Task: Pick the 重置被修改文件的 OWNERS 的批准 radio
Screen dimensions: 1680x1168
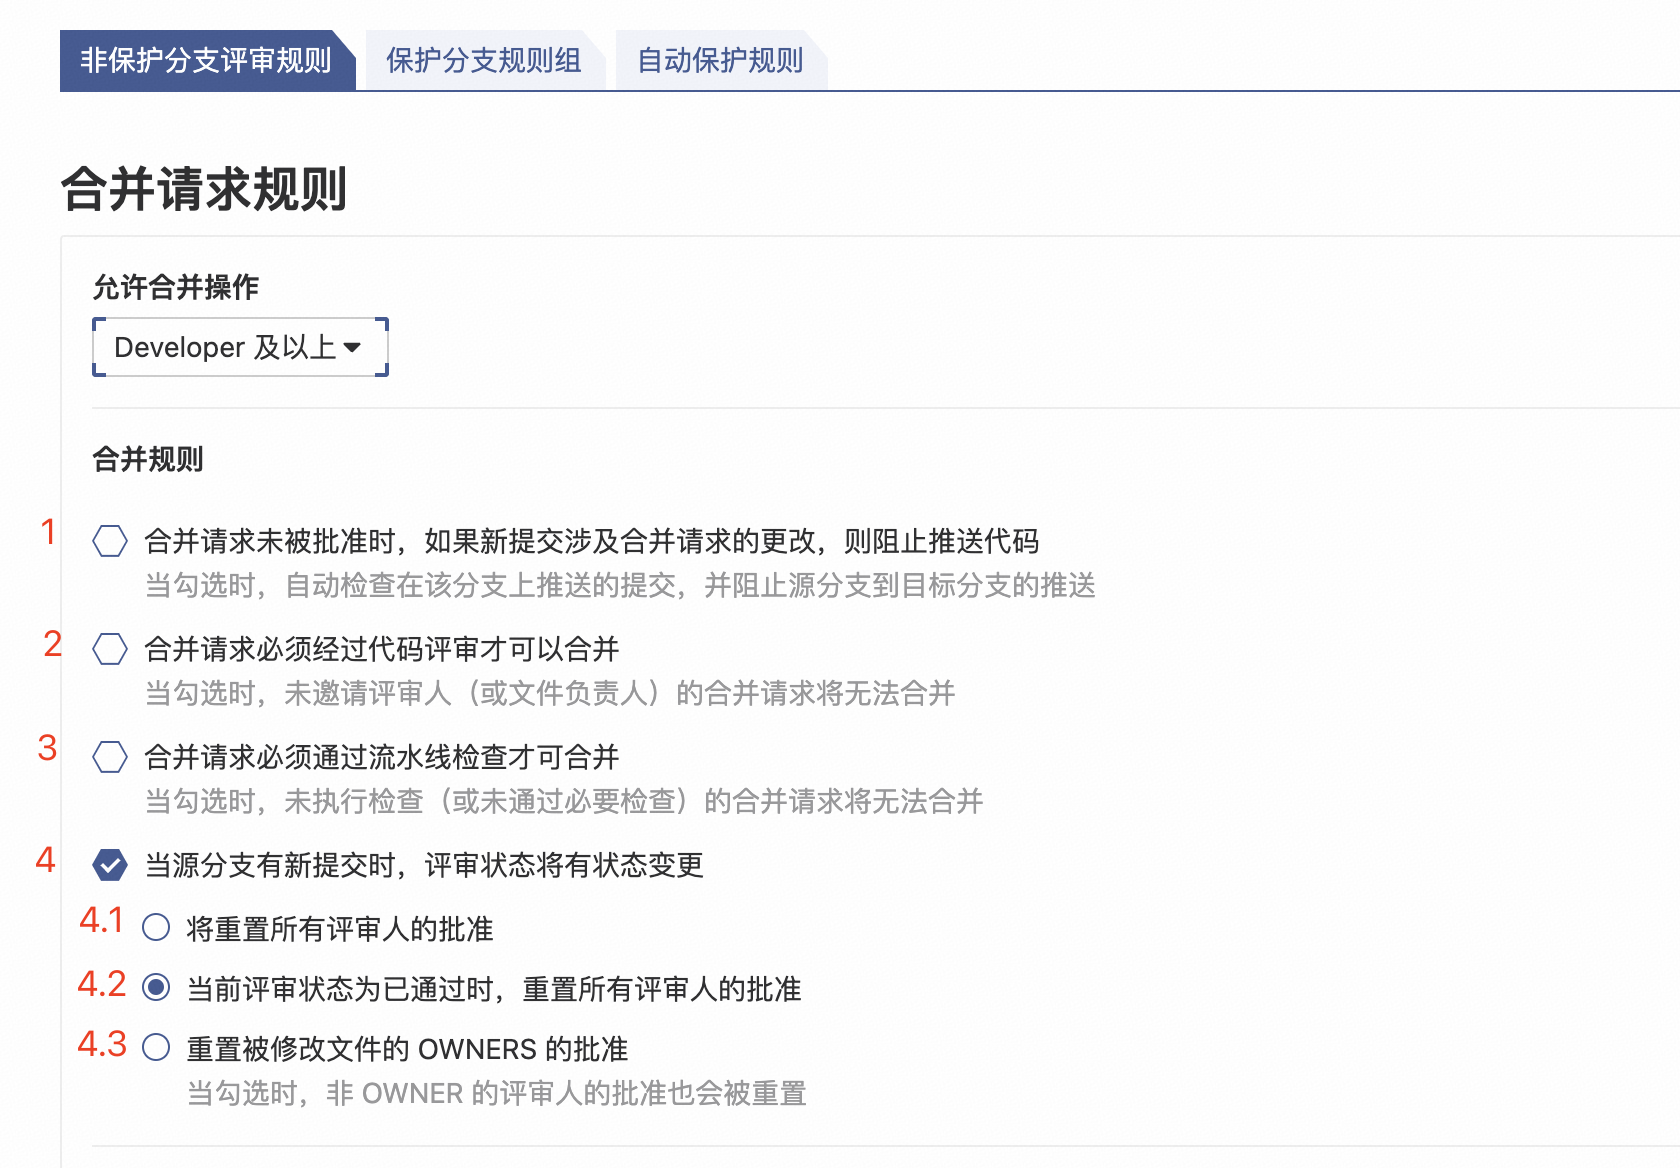Action: (156, 1048)
